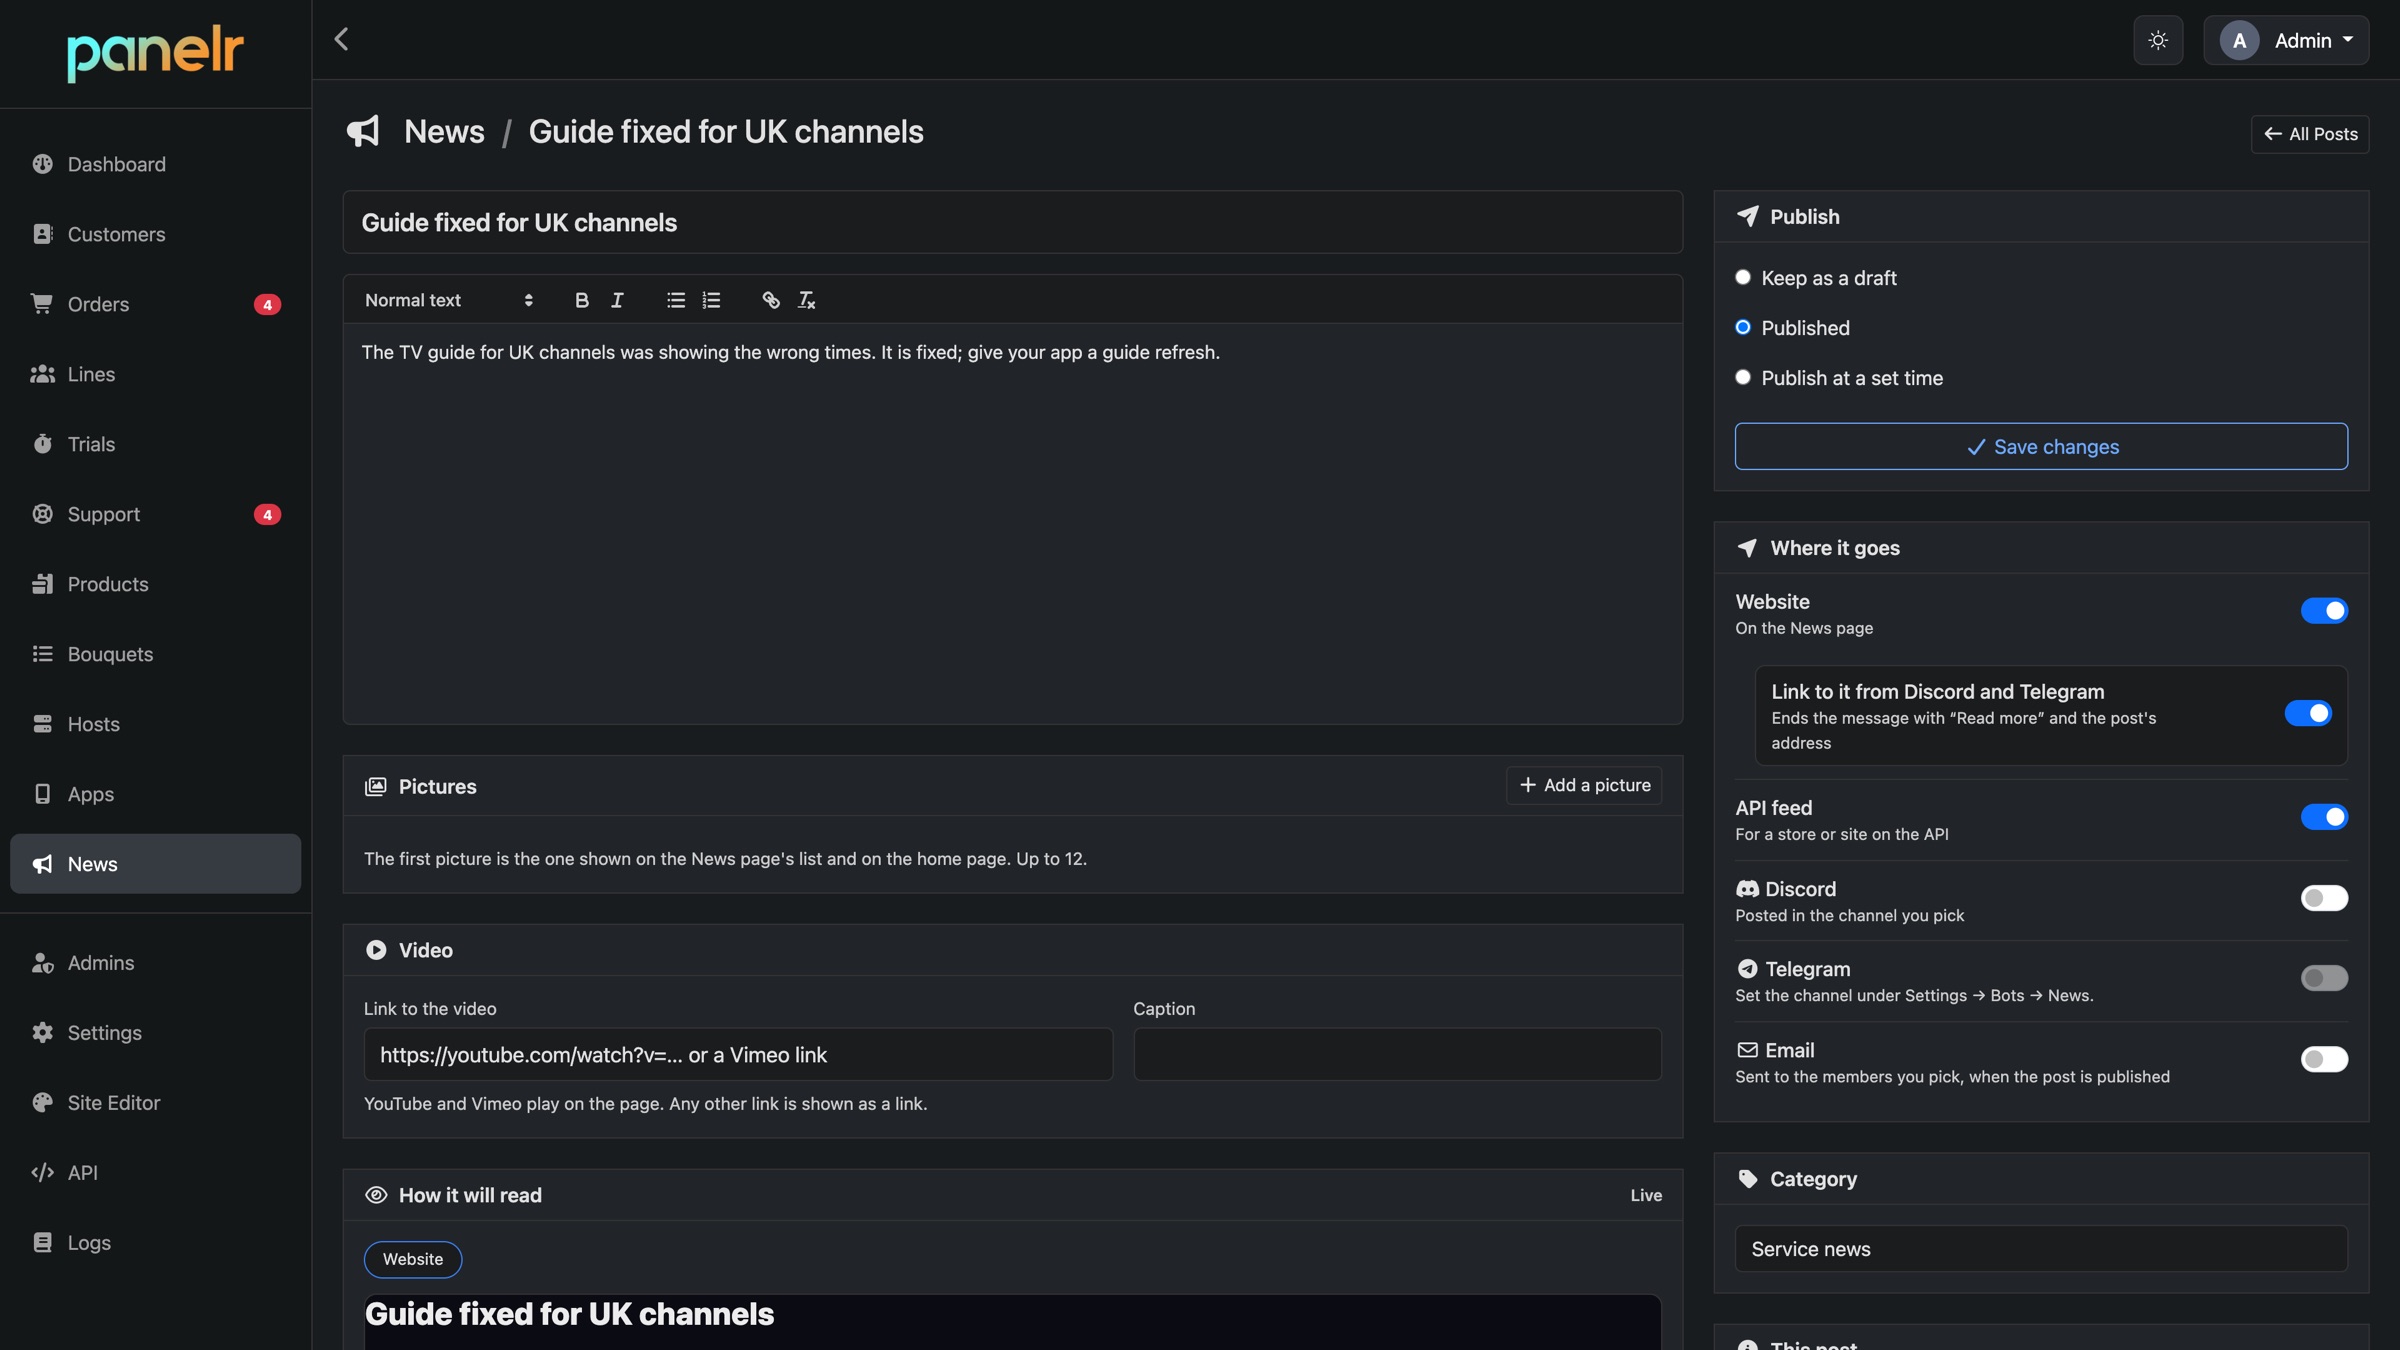
Task: Choose Publish at a set time
Action: (1743, 377)
